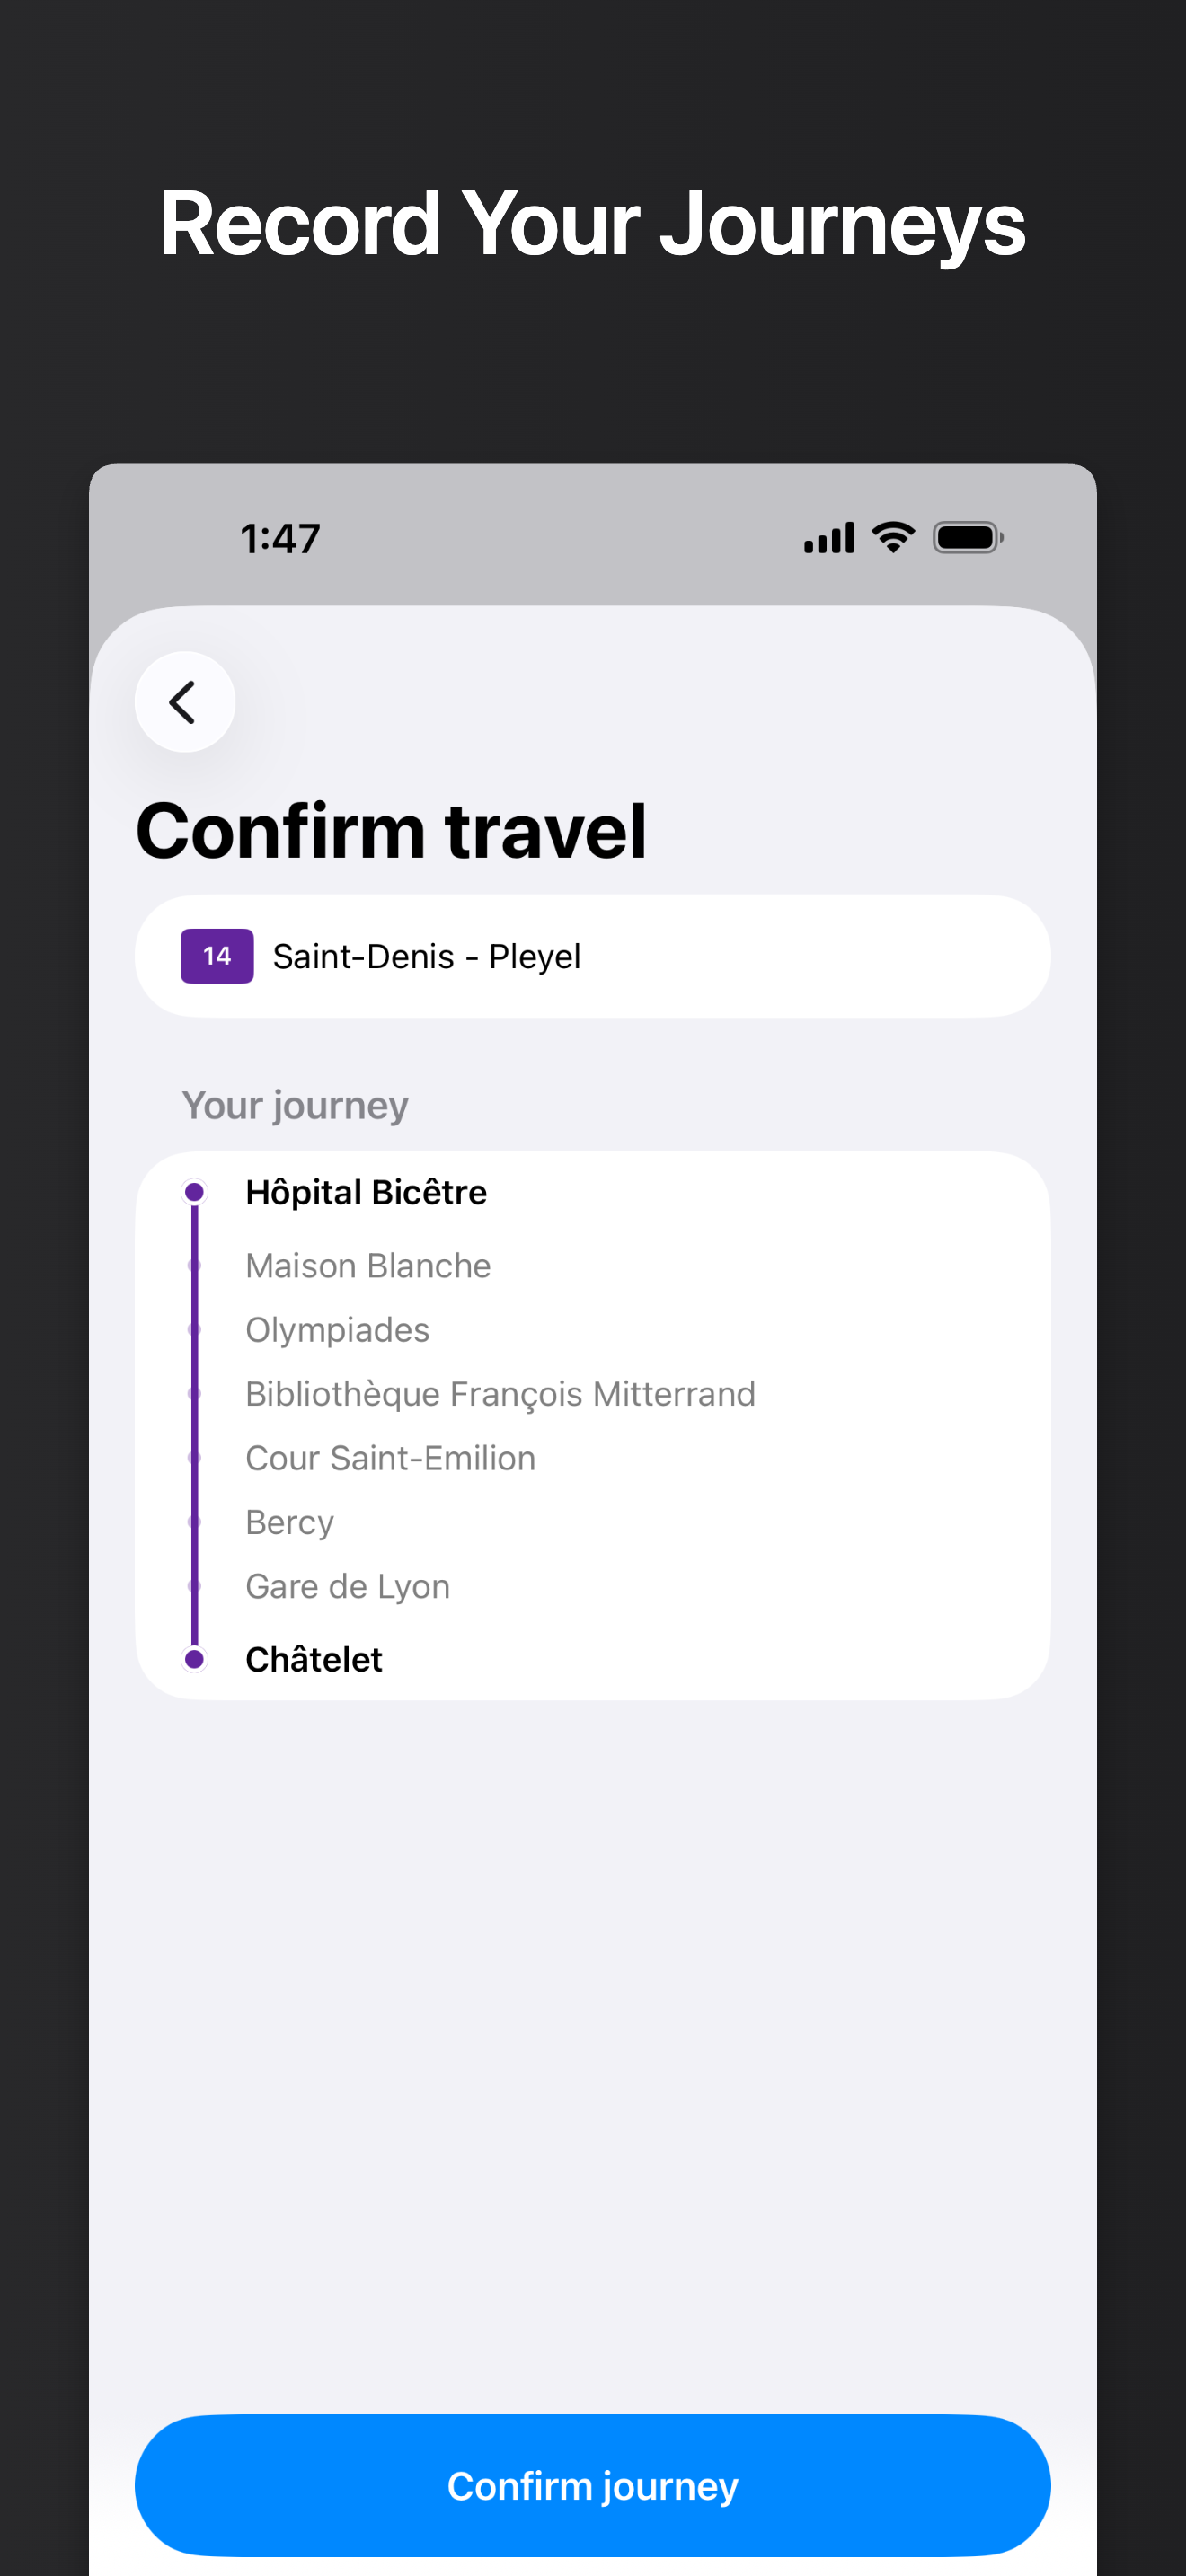Select the Hôpital Bicêtre start station dot
1186x2576 pixels.
tap(195, 1192)
